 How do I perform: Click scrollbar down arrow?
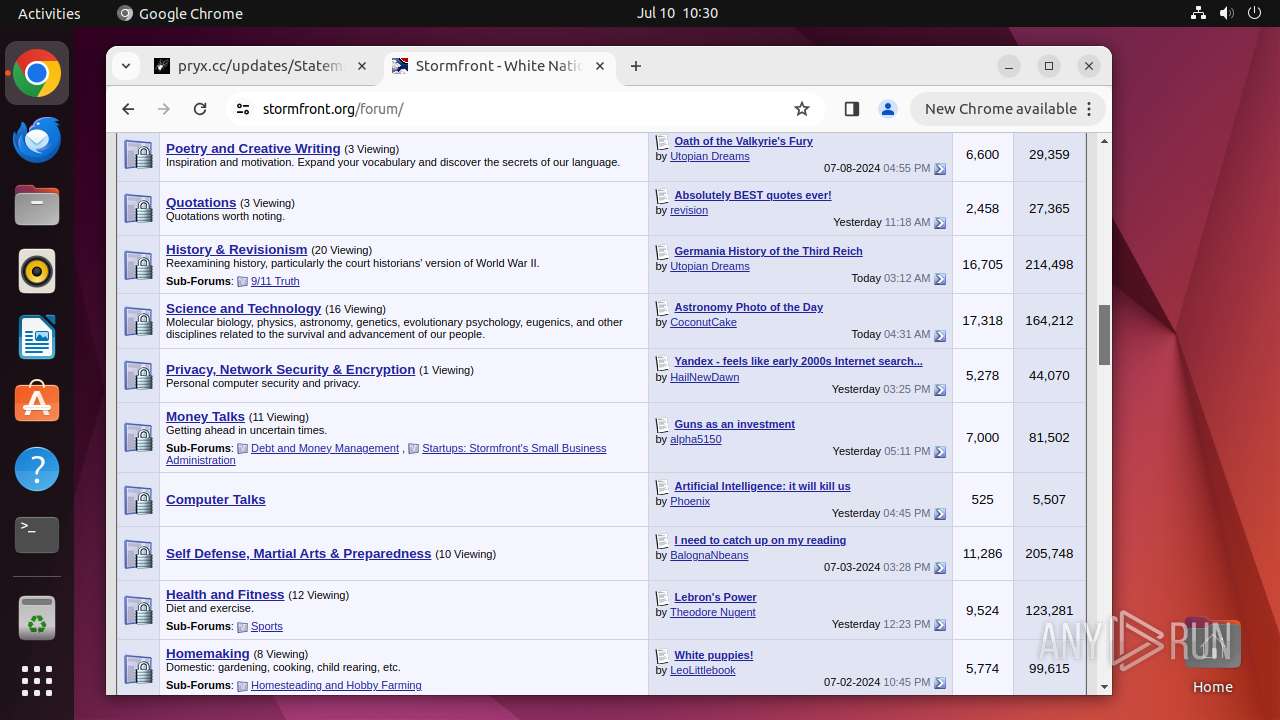click(x=1104, y=687)
